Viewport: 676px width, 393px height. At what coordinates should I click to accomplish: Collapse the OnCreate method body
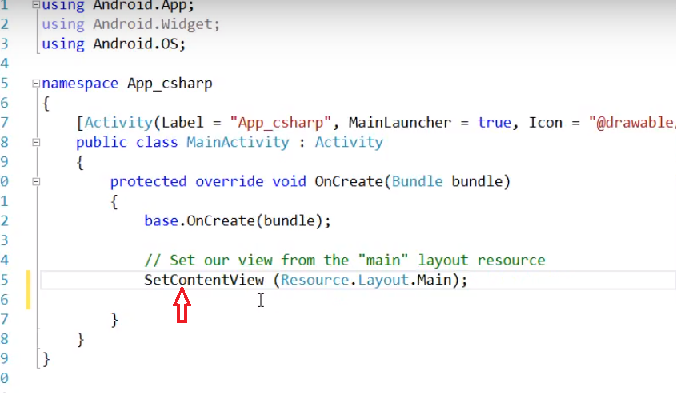tap(36, 181)
